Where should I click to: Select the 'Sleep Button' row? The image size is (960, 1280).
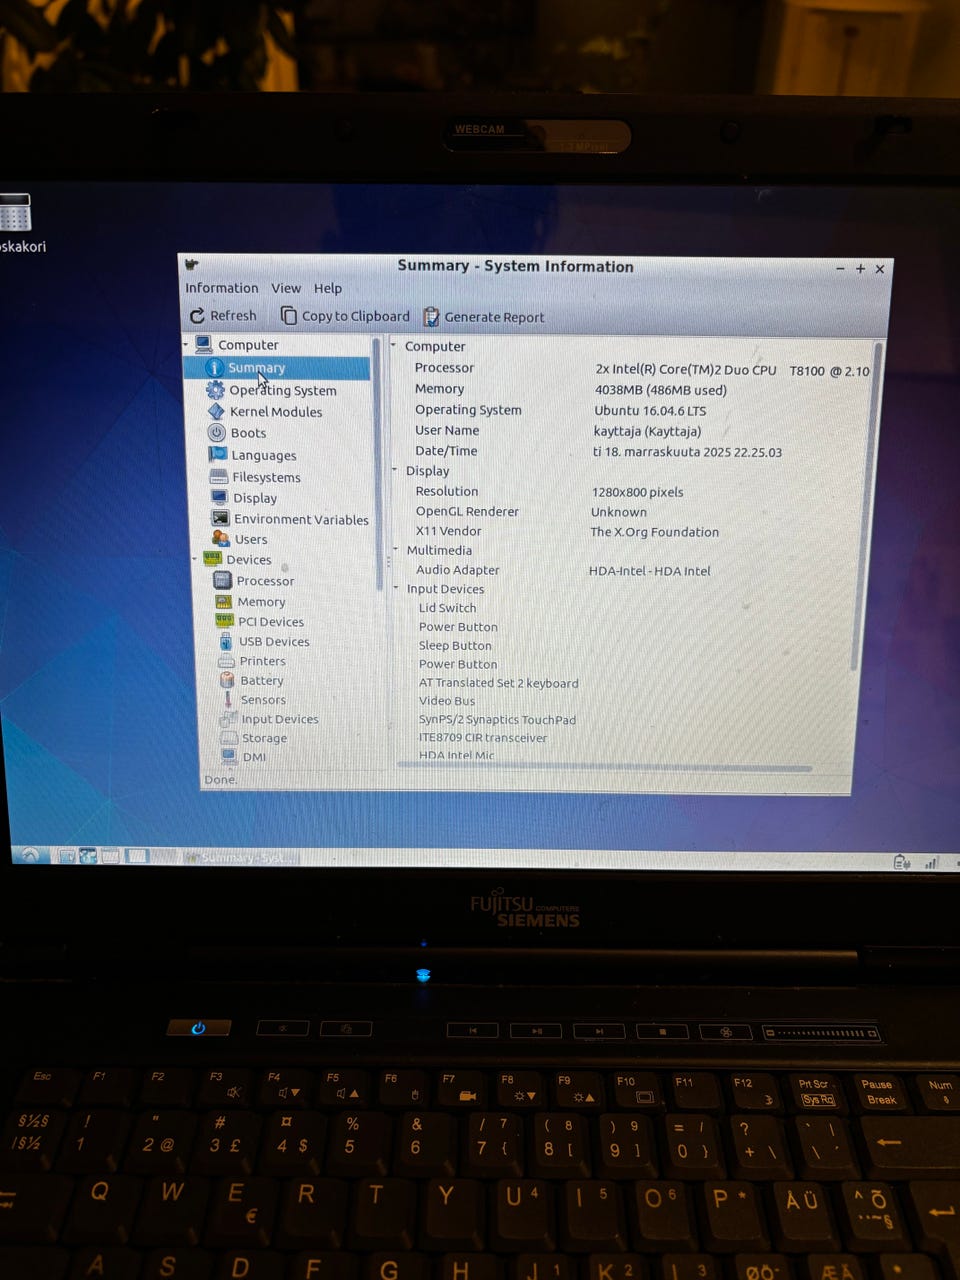tap(455, 645)
